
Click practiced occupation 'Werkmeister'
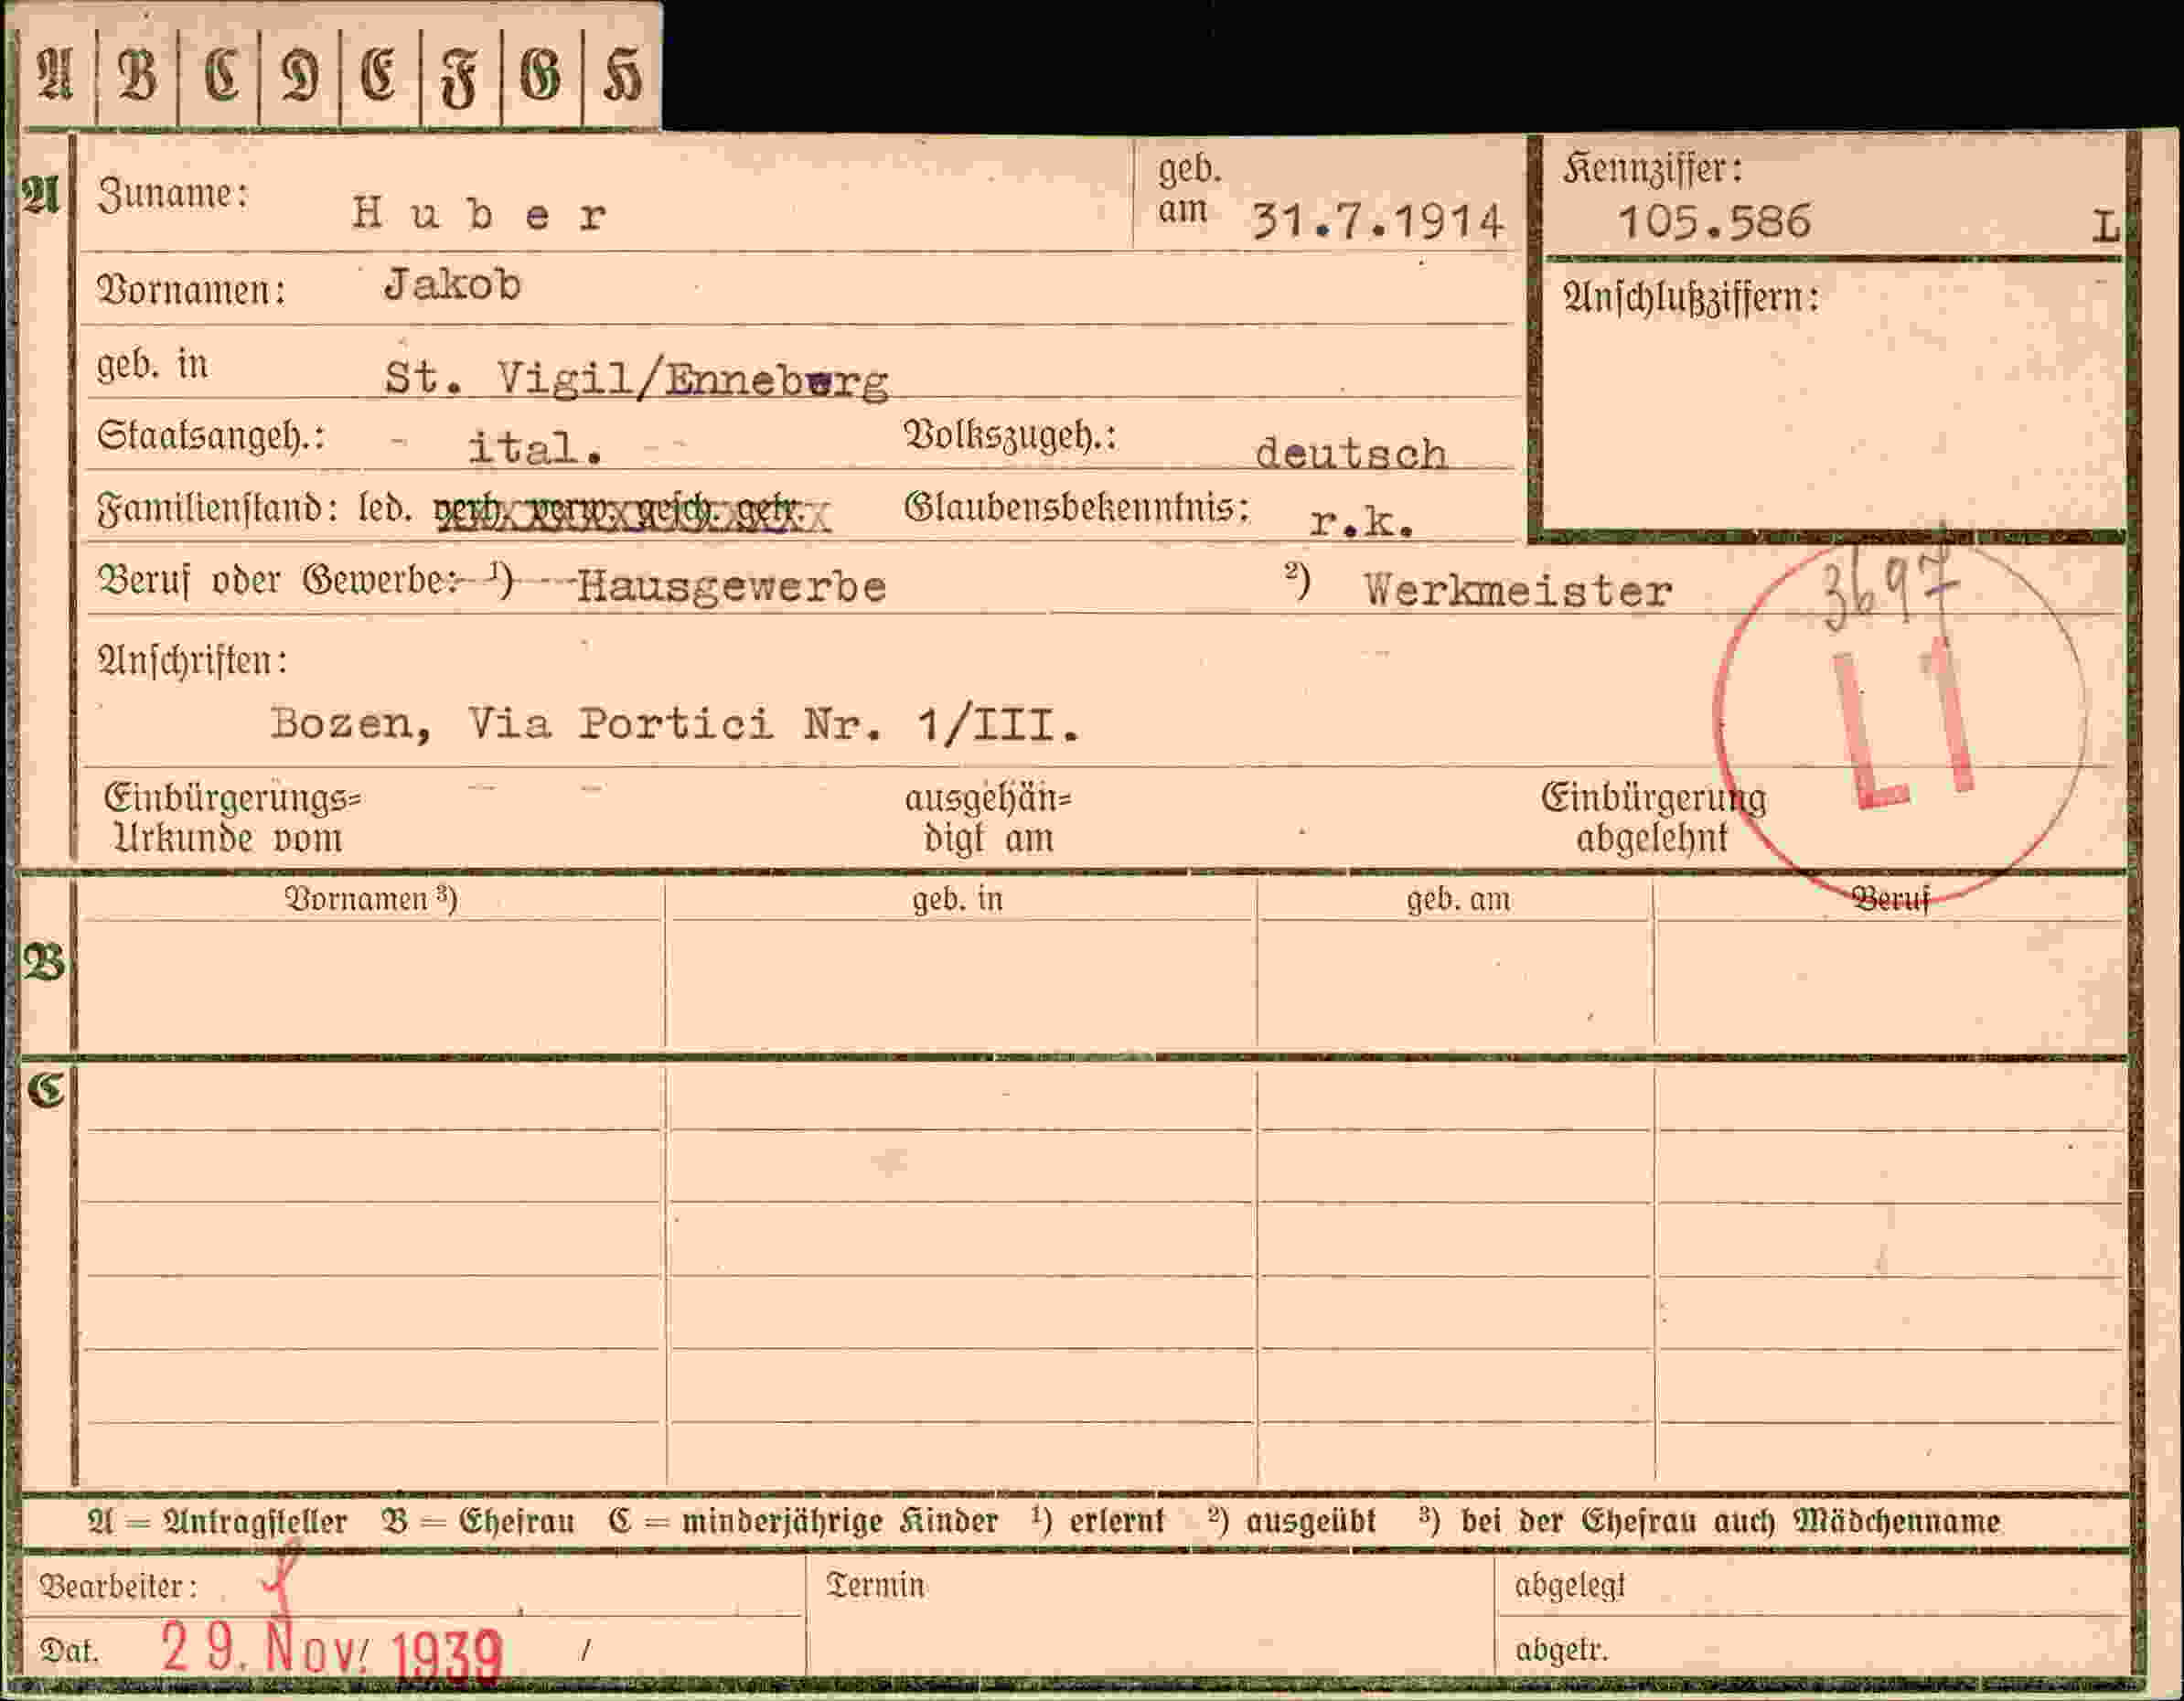click(1518, 591)
